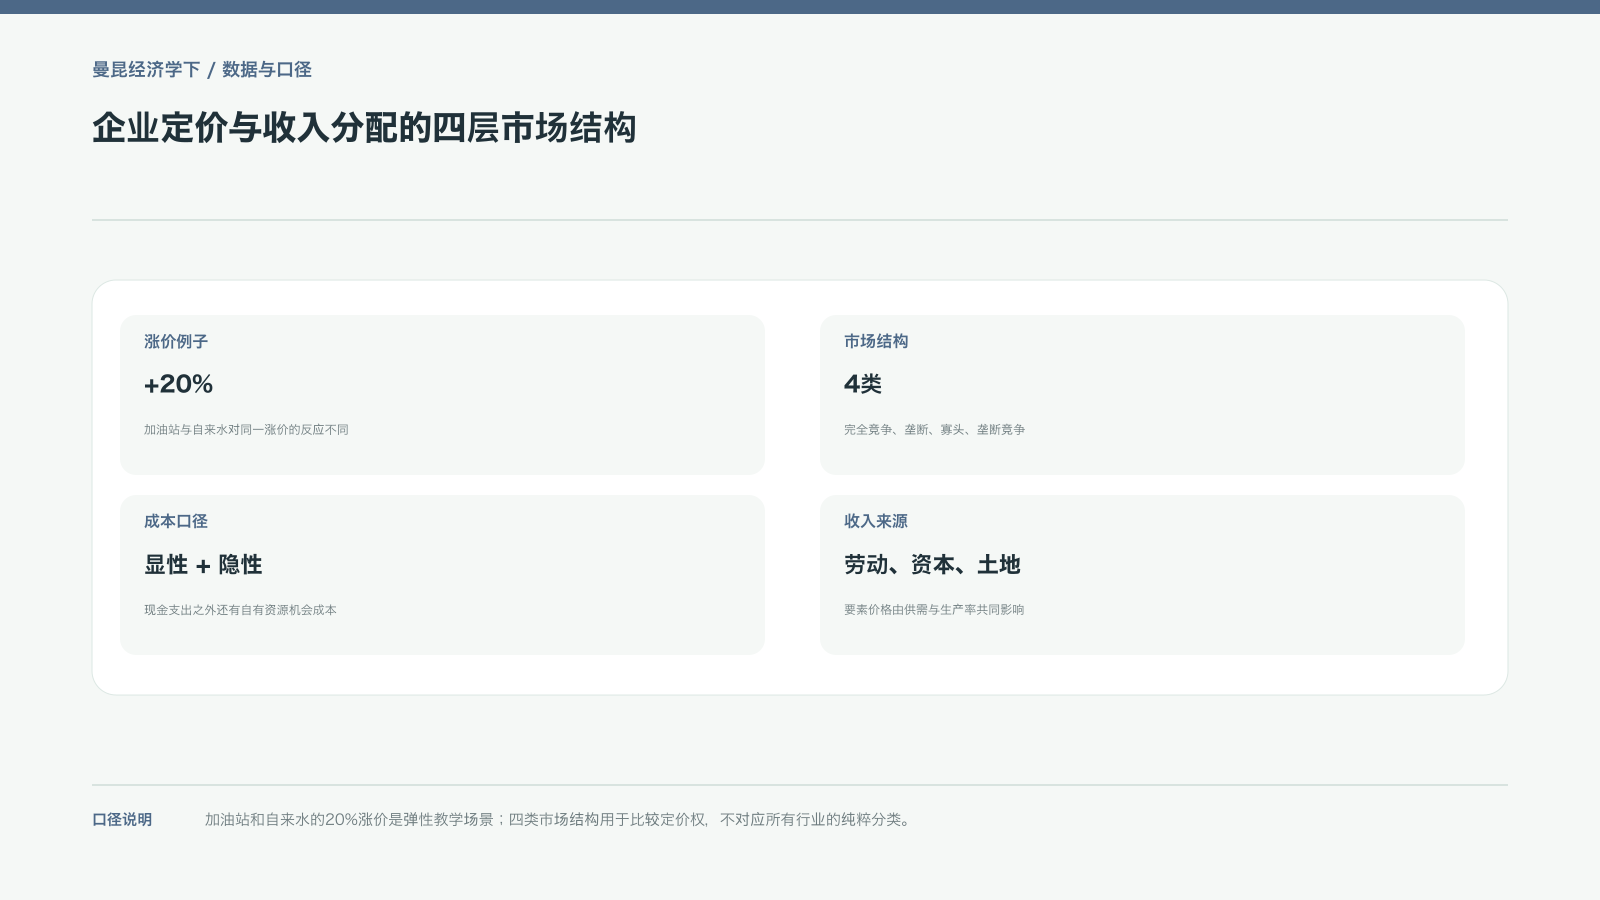Select the 显性 + 隐性 value
Viewport: 1600px width, 900px height.
(203, 564)
